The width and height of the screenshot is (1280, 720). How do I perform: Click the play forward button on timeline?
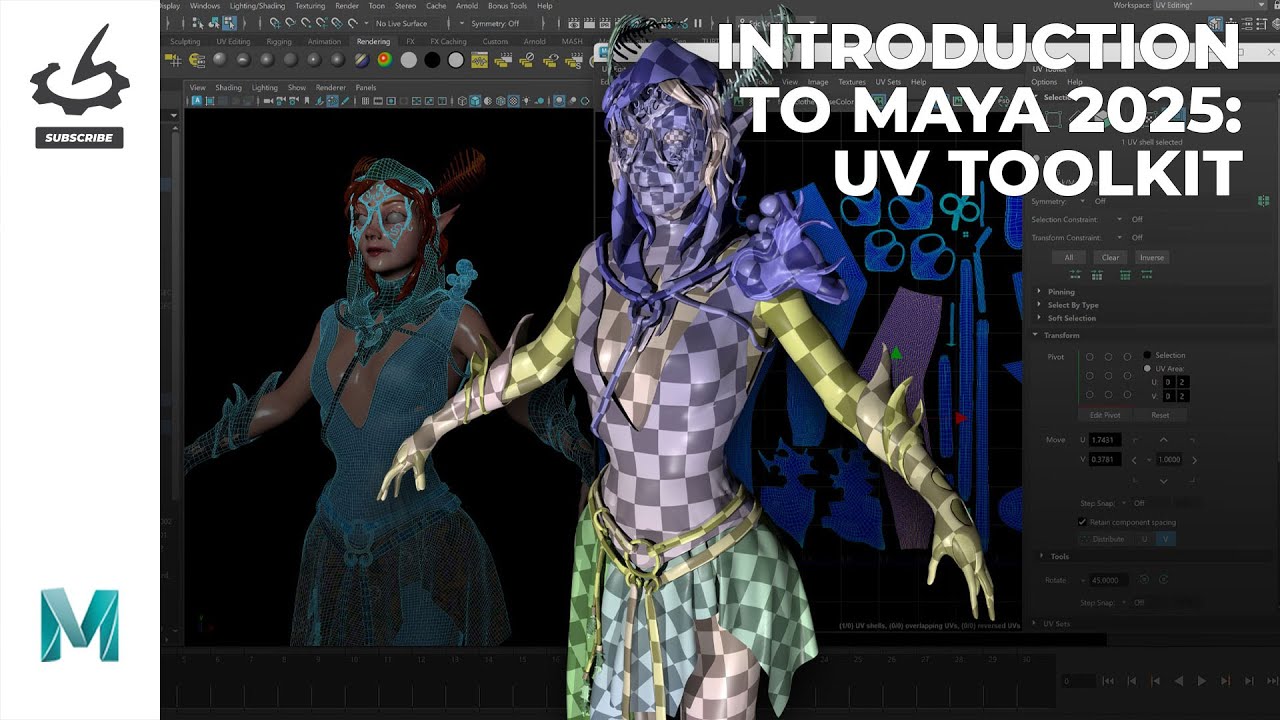coord(1202,681)
